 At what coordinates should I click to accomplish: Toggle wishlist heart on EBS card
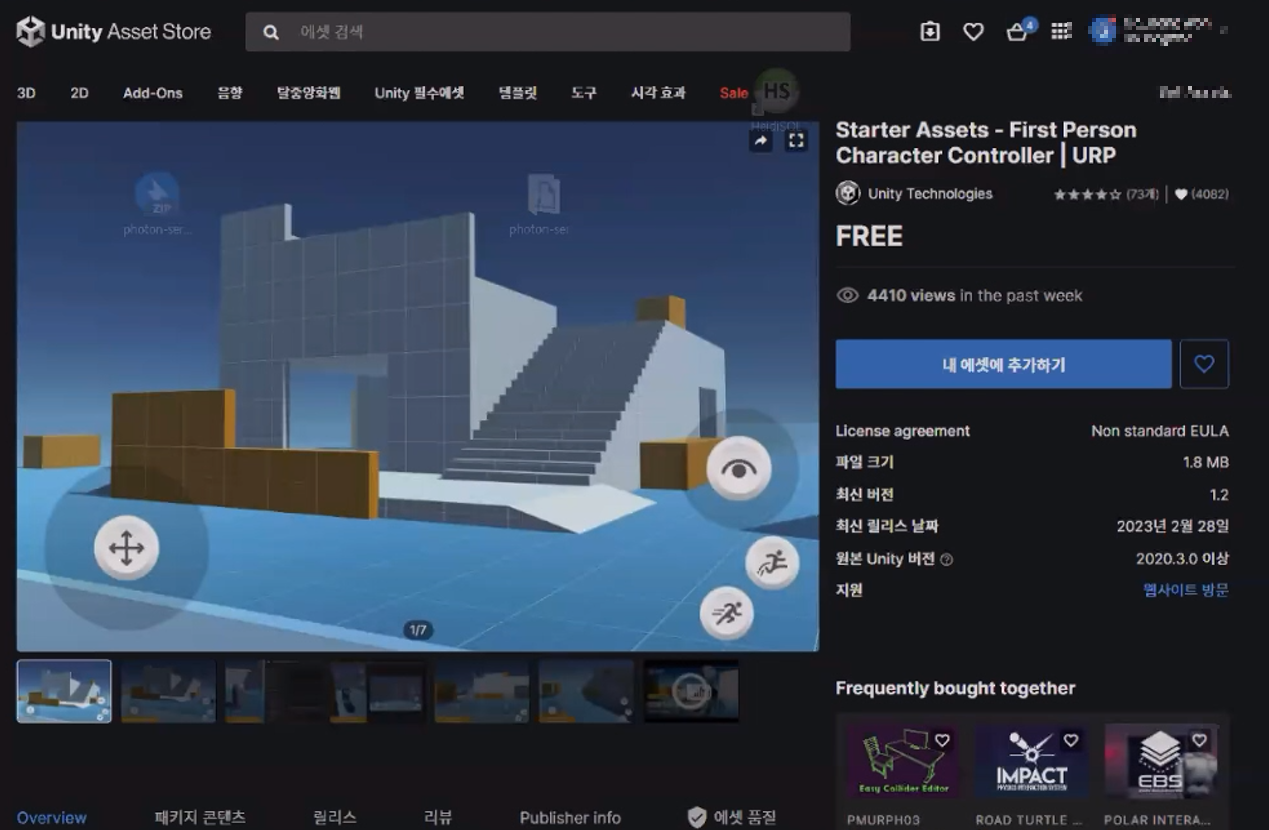coord(1199,741)
